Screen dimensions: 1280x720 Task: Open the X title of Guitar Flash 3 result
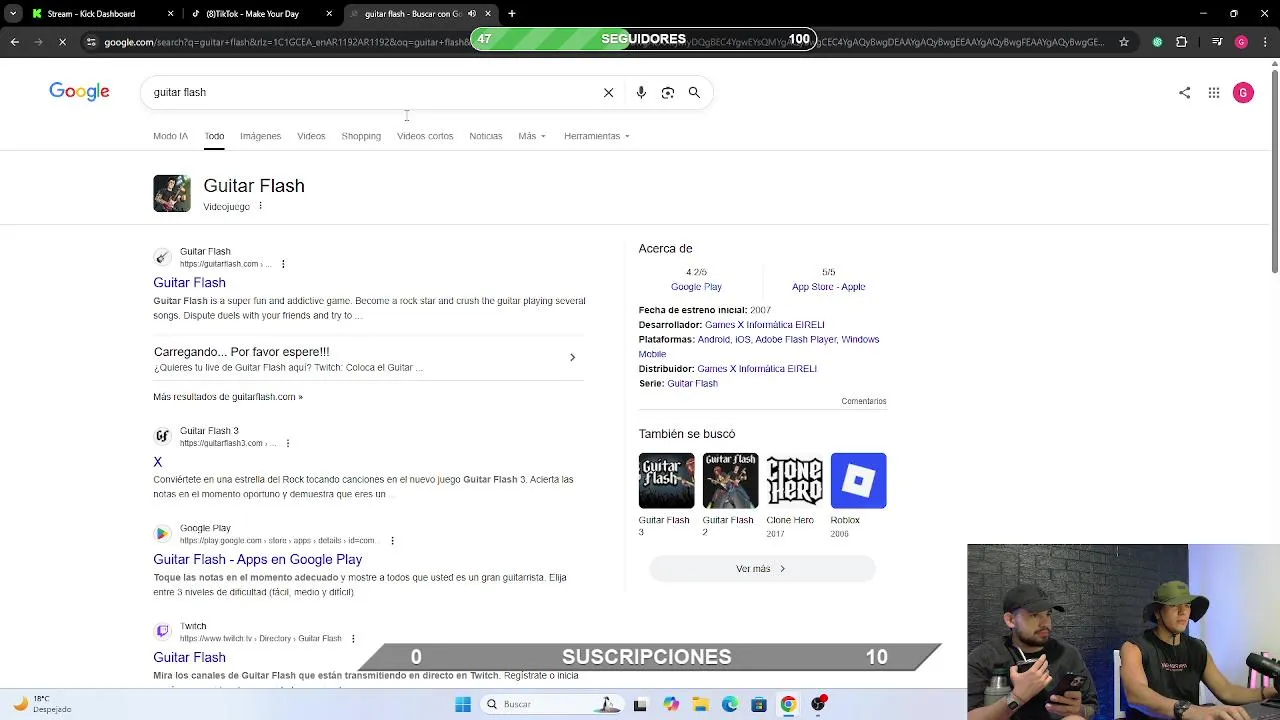pos(157,462)
